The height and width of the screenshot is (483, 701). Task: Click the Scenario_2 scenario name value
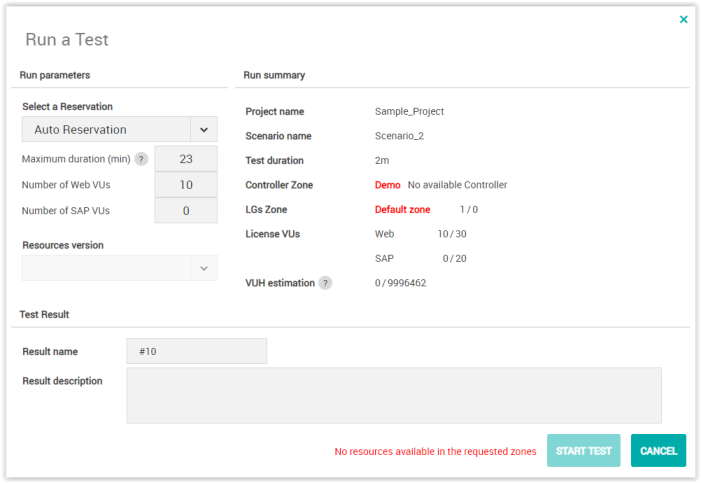click(399, 136)
